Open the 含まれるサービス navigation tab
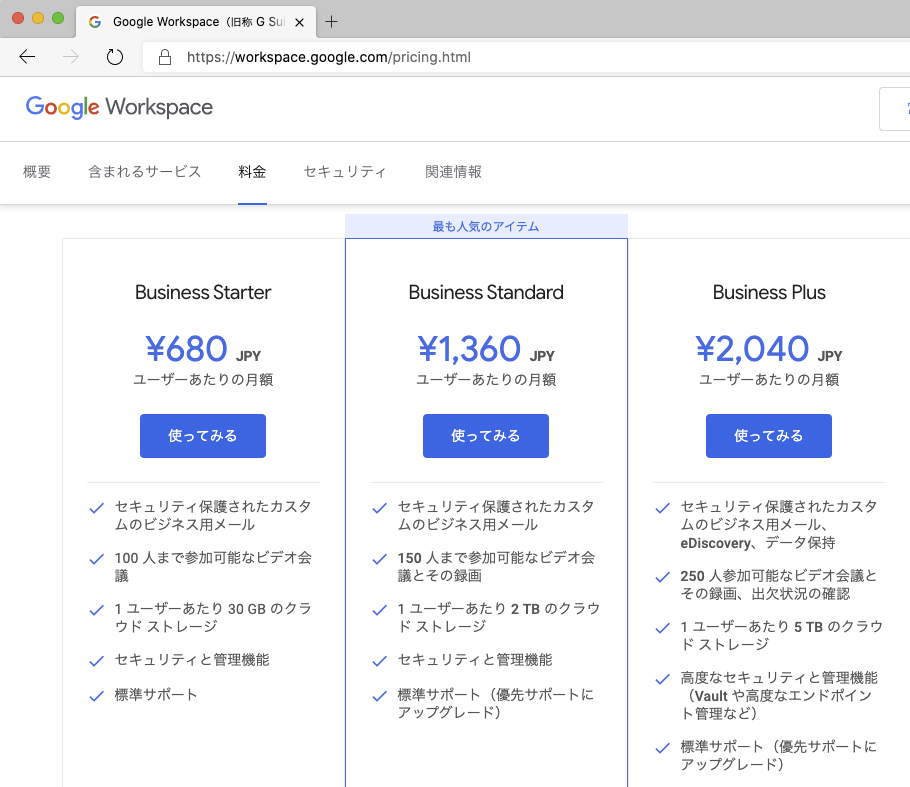This screenshot has height=787, width=910. [145, 172]
